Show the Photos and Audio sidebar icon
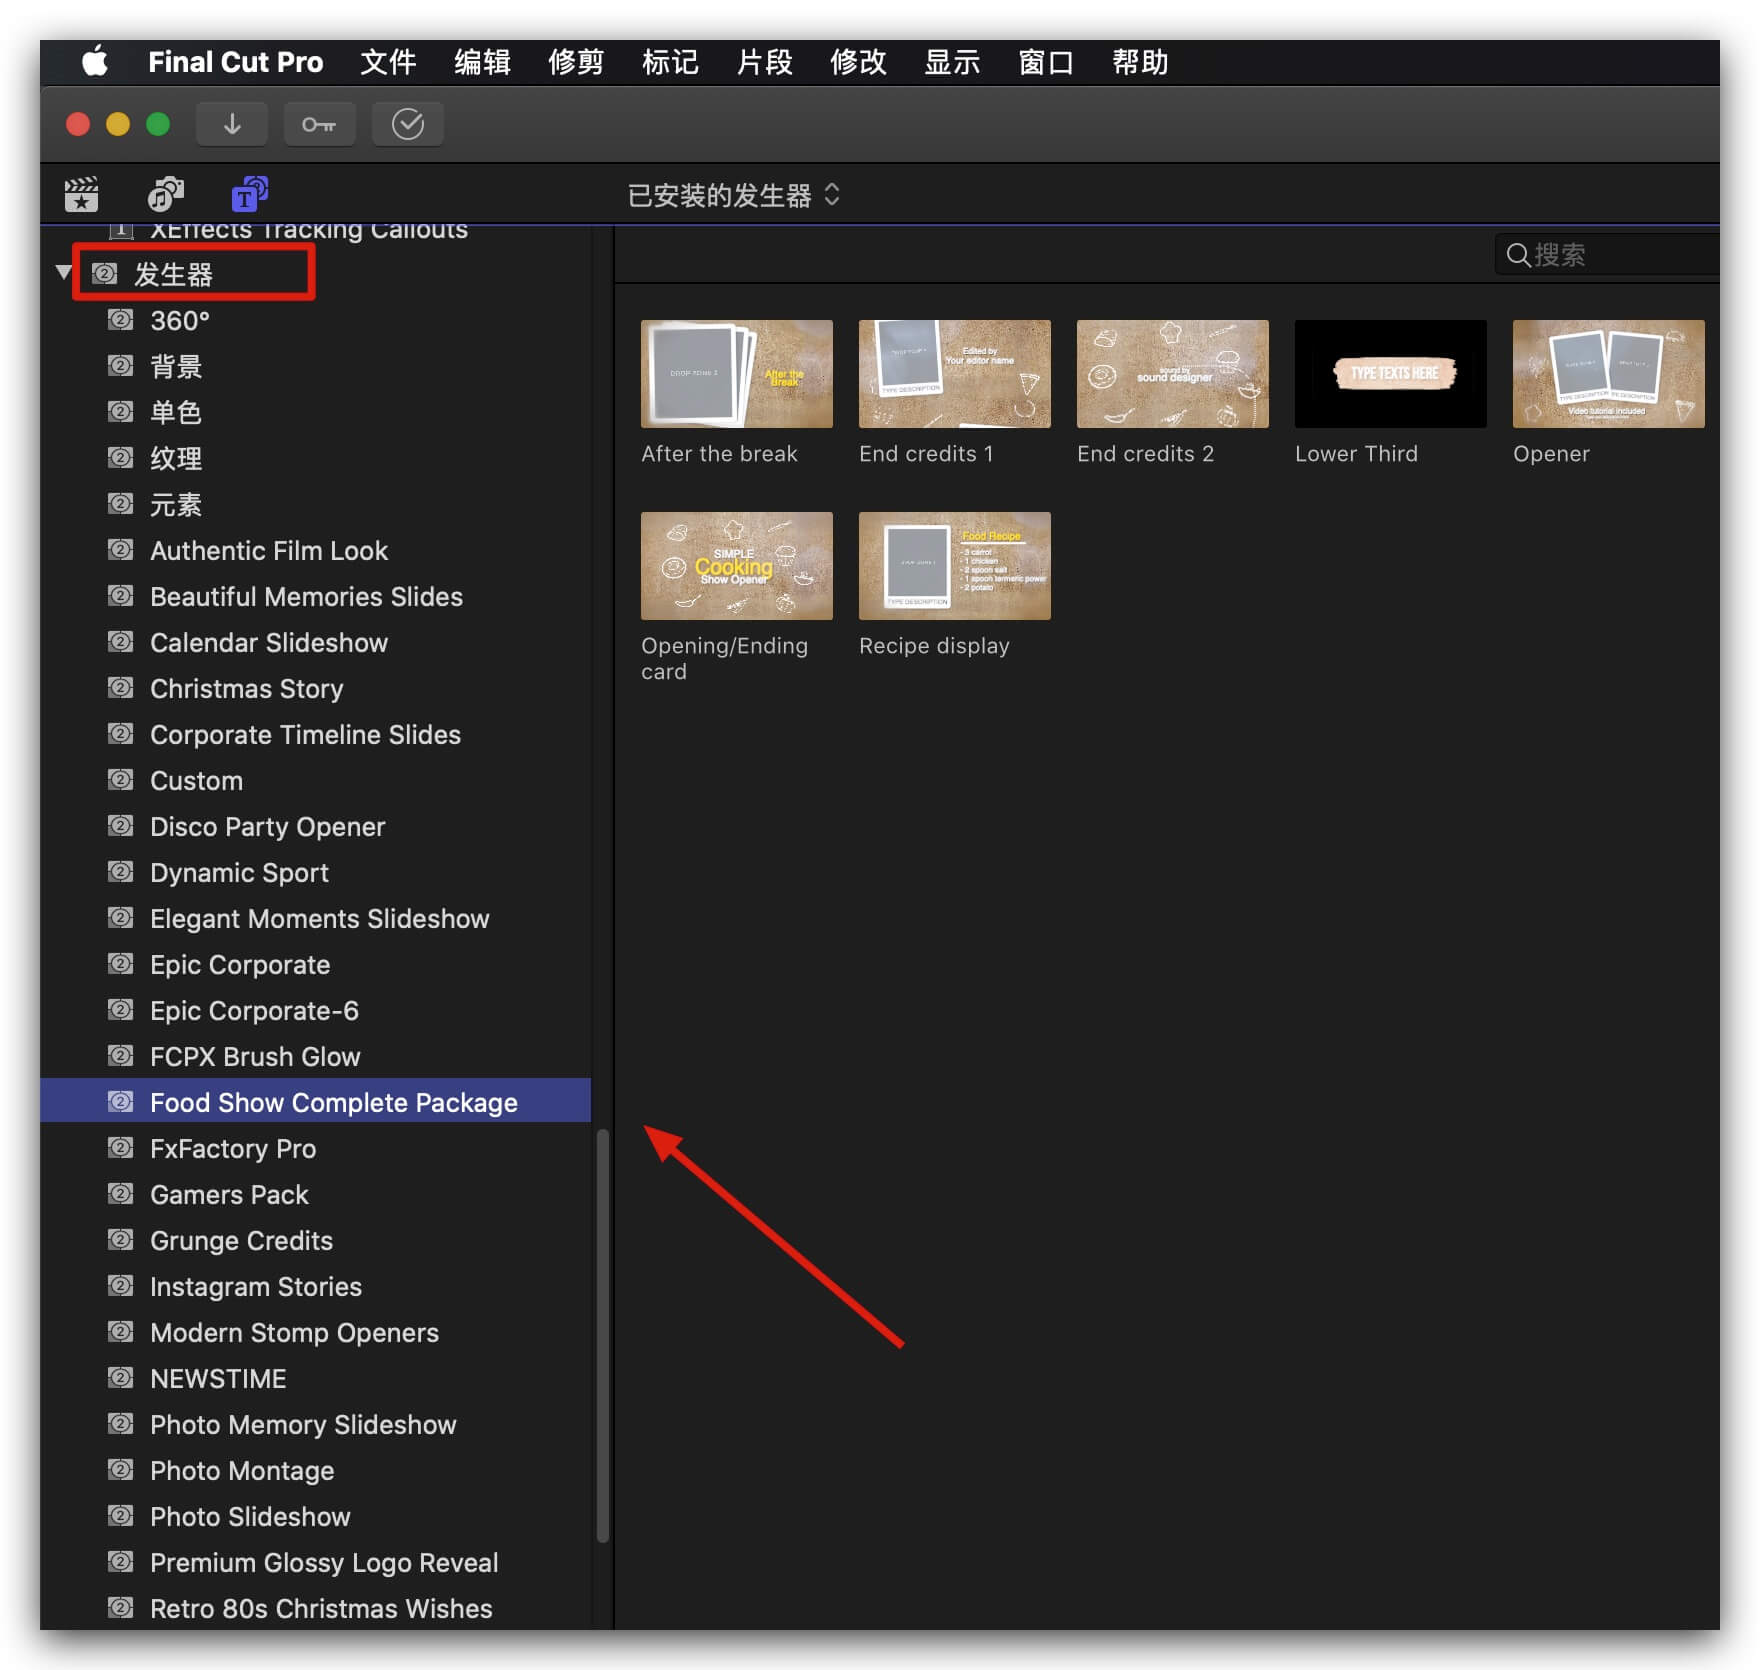 (165, 194)
